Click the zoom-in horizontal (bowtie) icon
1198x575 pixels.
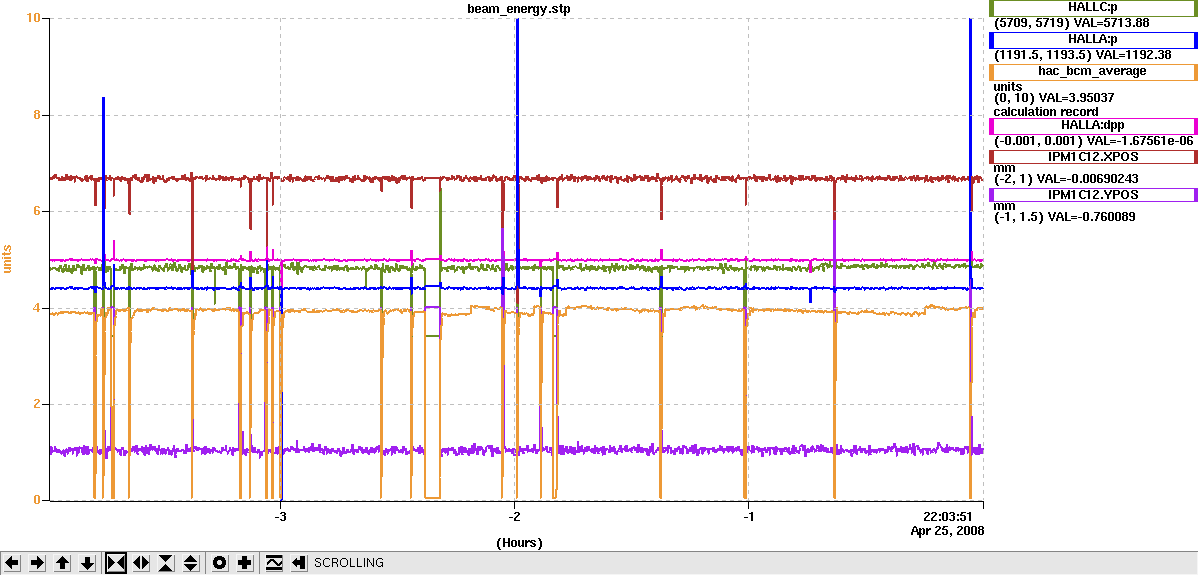[x=116, y=563]
